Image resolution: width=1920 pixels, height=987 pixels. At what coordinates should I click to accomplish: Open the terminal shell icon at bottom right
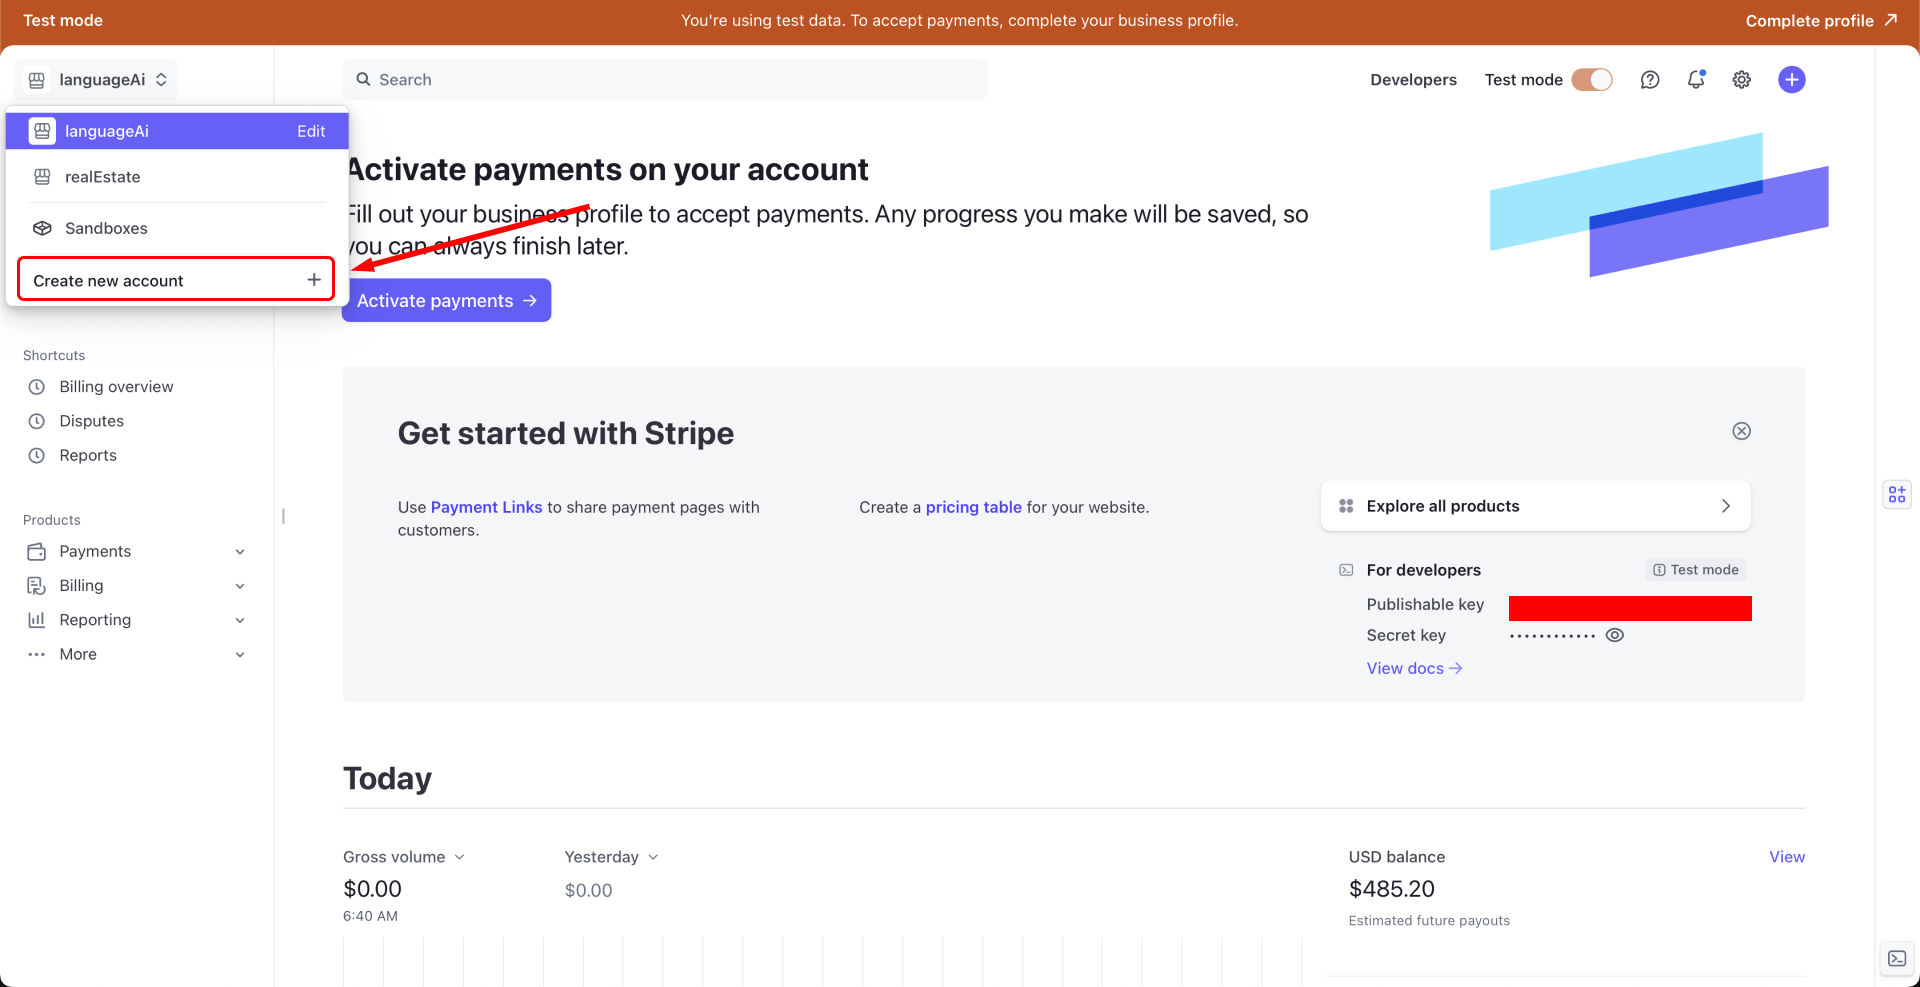pyautogui.click(x=1897, y=958)
